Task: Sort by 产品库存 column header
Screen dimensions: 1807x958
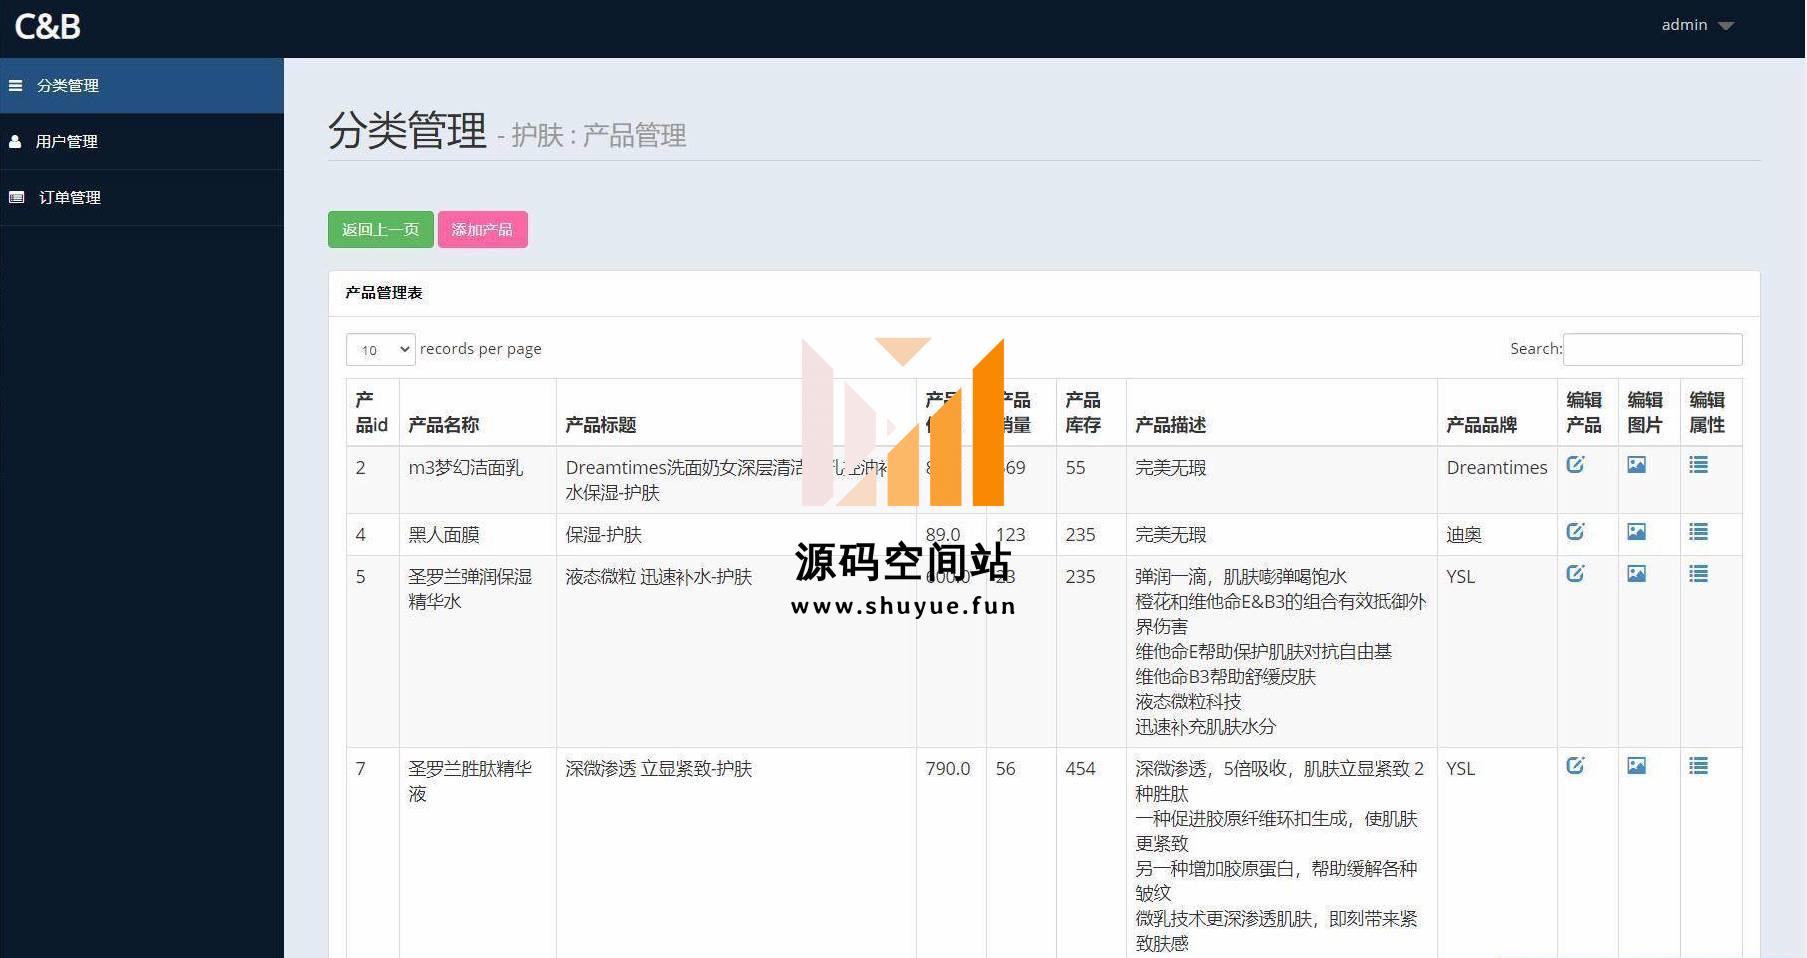Action: [1091, 412]
